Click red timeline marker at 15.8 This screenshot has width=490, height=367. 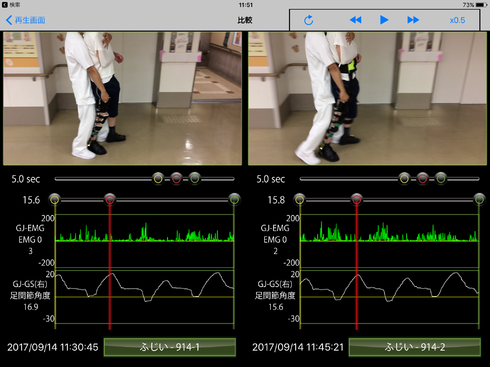coord(357,199)
